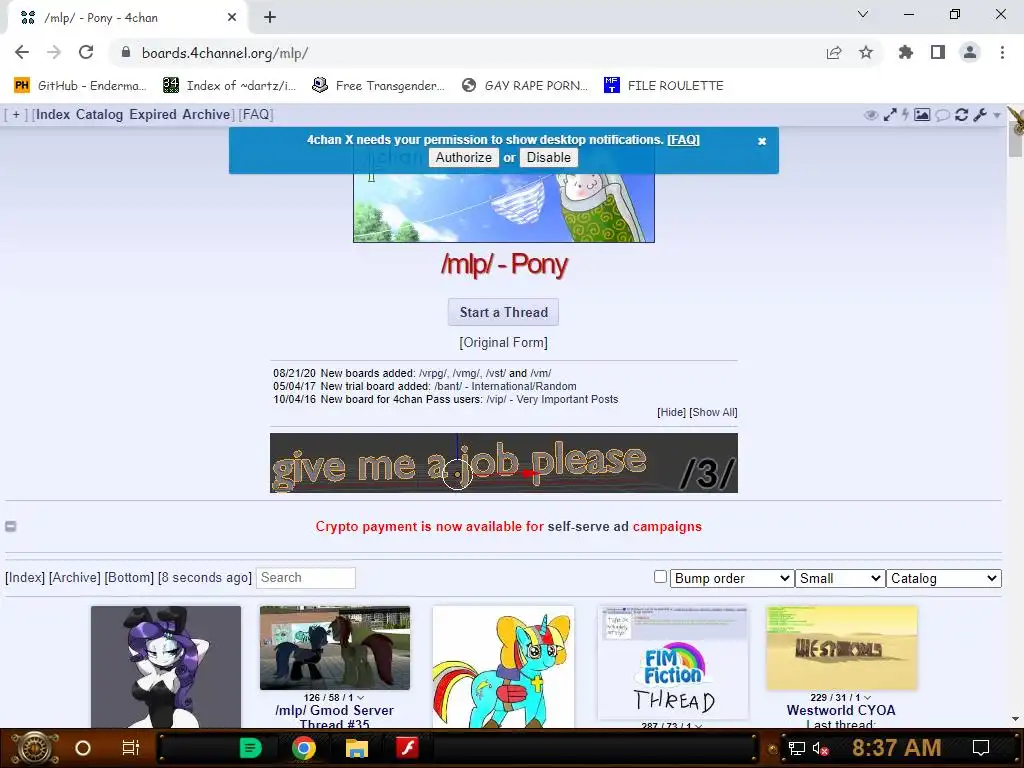Click the speech bubble icon in header
This screenshot has width=1024, height=768.
(x=942, y=115)
